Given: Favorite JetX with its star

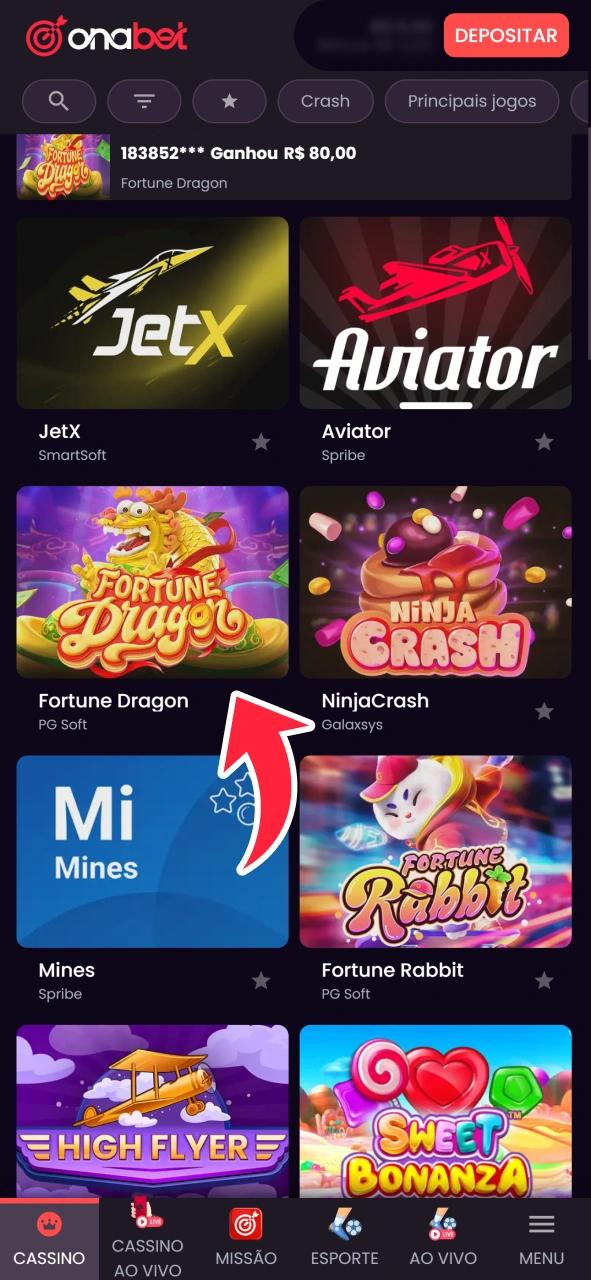Looking at the screenshot, I should tap(261, 442).
